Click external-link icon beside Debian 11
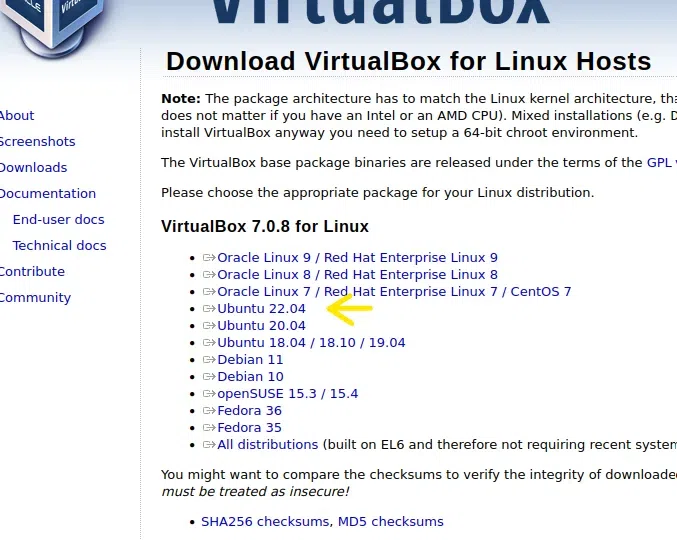 [x=209, y=360]
